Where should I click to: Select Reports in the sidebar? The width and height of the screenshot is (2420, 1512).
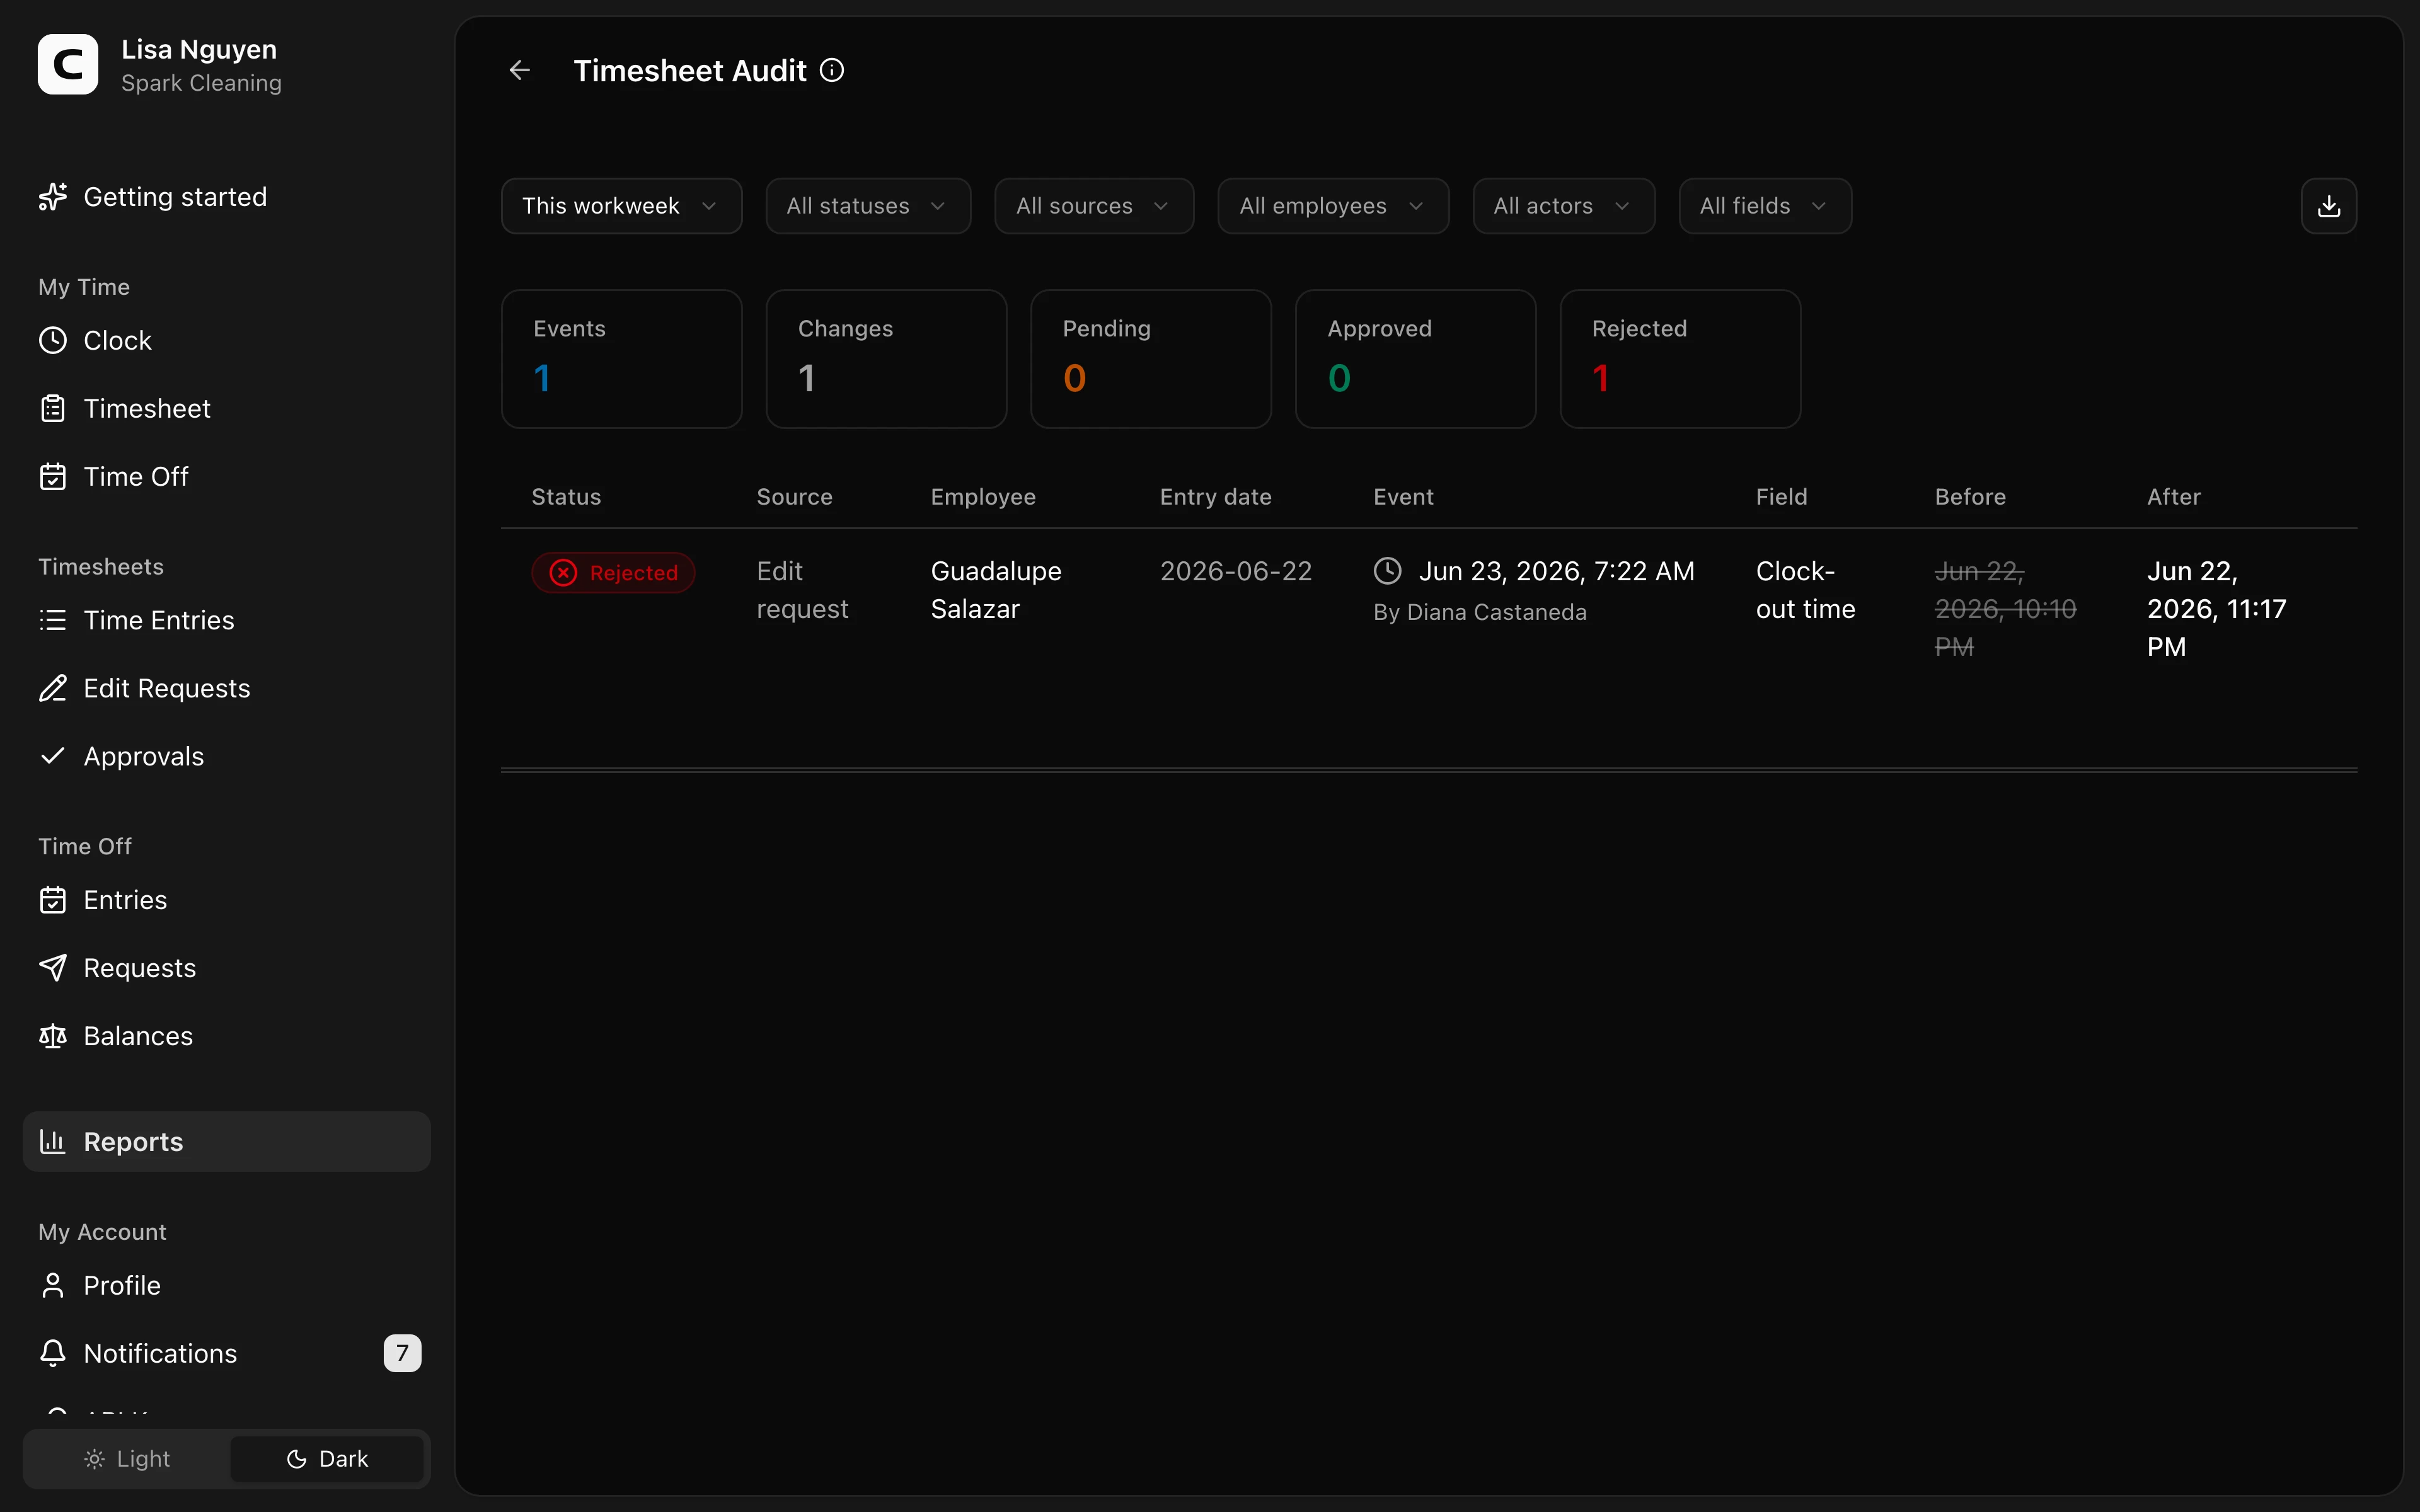[x=226, y=1142]
